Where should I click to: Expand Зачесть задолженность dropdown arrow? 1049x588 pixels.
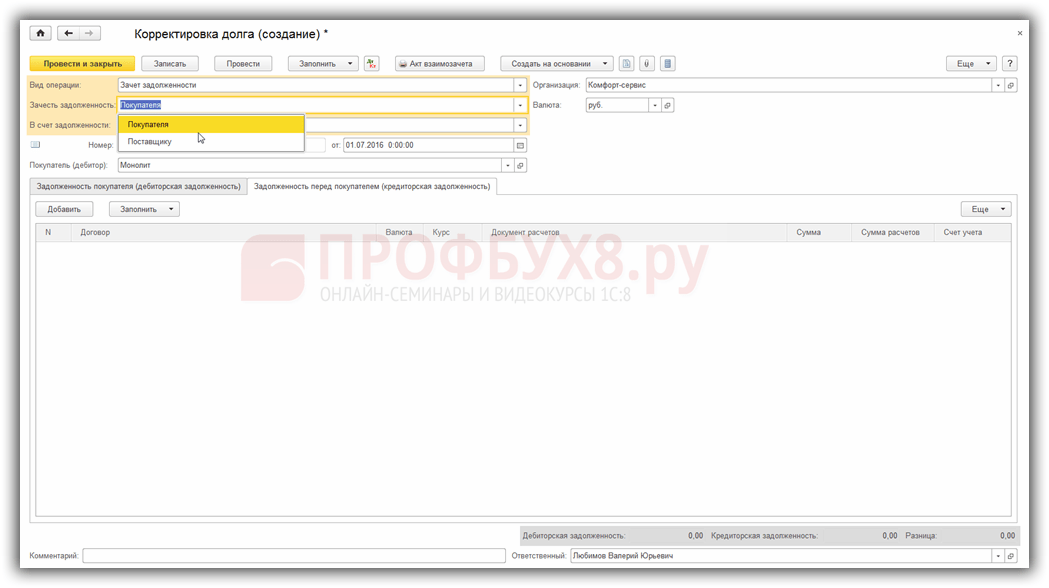(520, 106)
